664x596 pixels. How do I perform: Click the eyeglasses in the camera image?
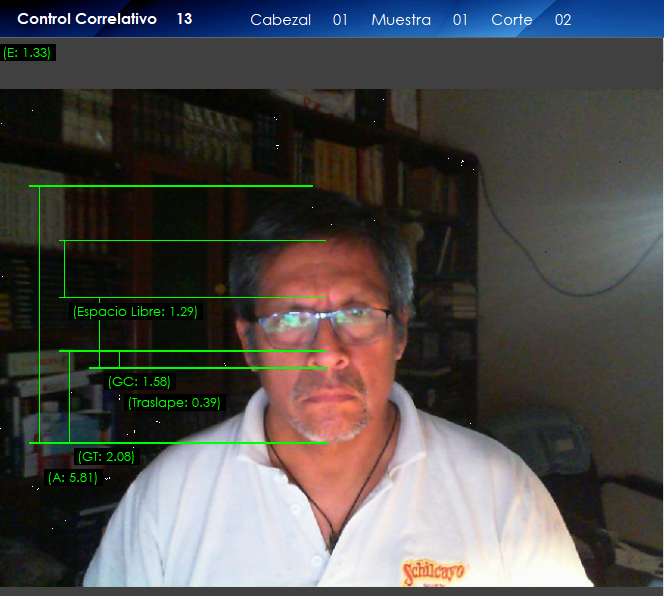pyautogui.click(x=320, y=325)
